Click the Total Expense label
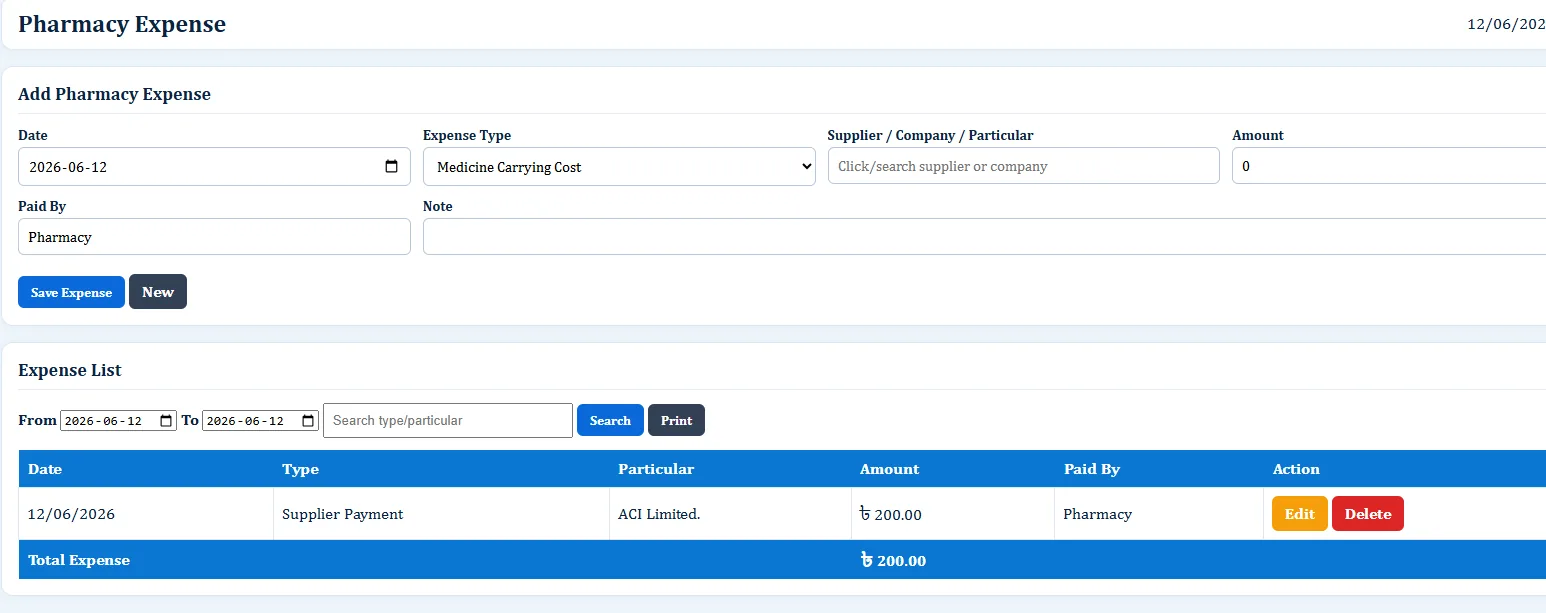 coord(79,560)
